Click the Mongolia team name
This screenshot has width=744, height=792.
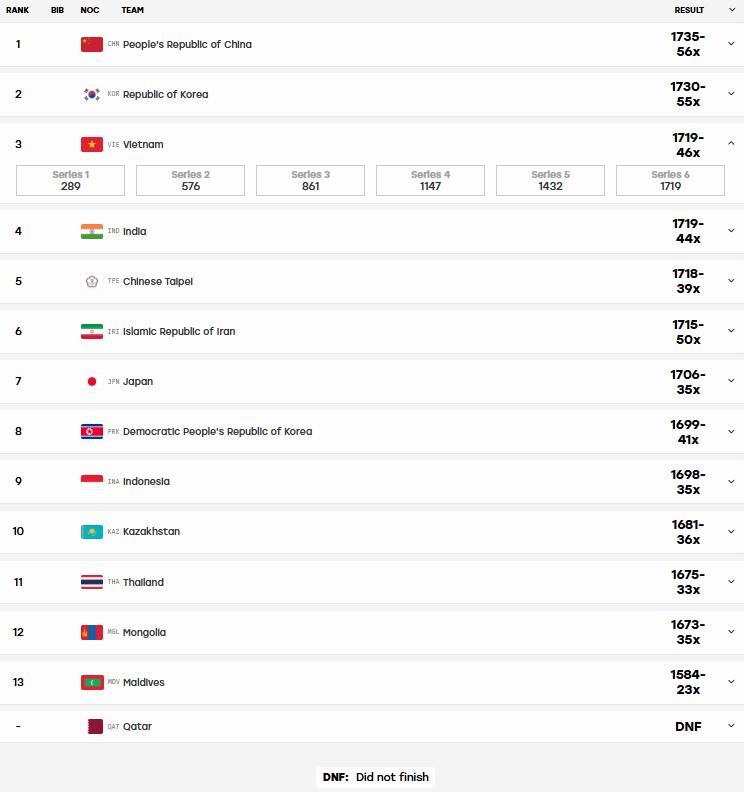point(144,632)
